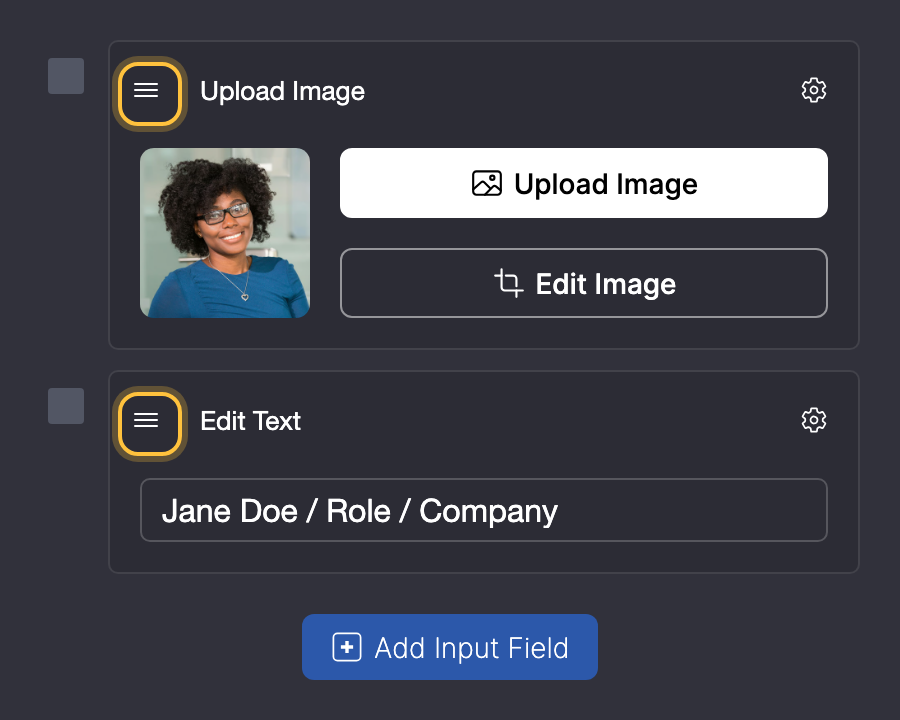The image size is (900, 720).
Task: Open settings gear for Edit Text field
Action: [x=813, y=420]
